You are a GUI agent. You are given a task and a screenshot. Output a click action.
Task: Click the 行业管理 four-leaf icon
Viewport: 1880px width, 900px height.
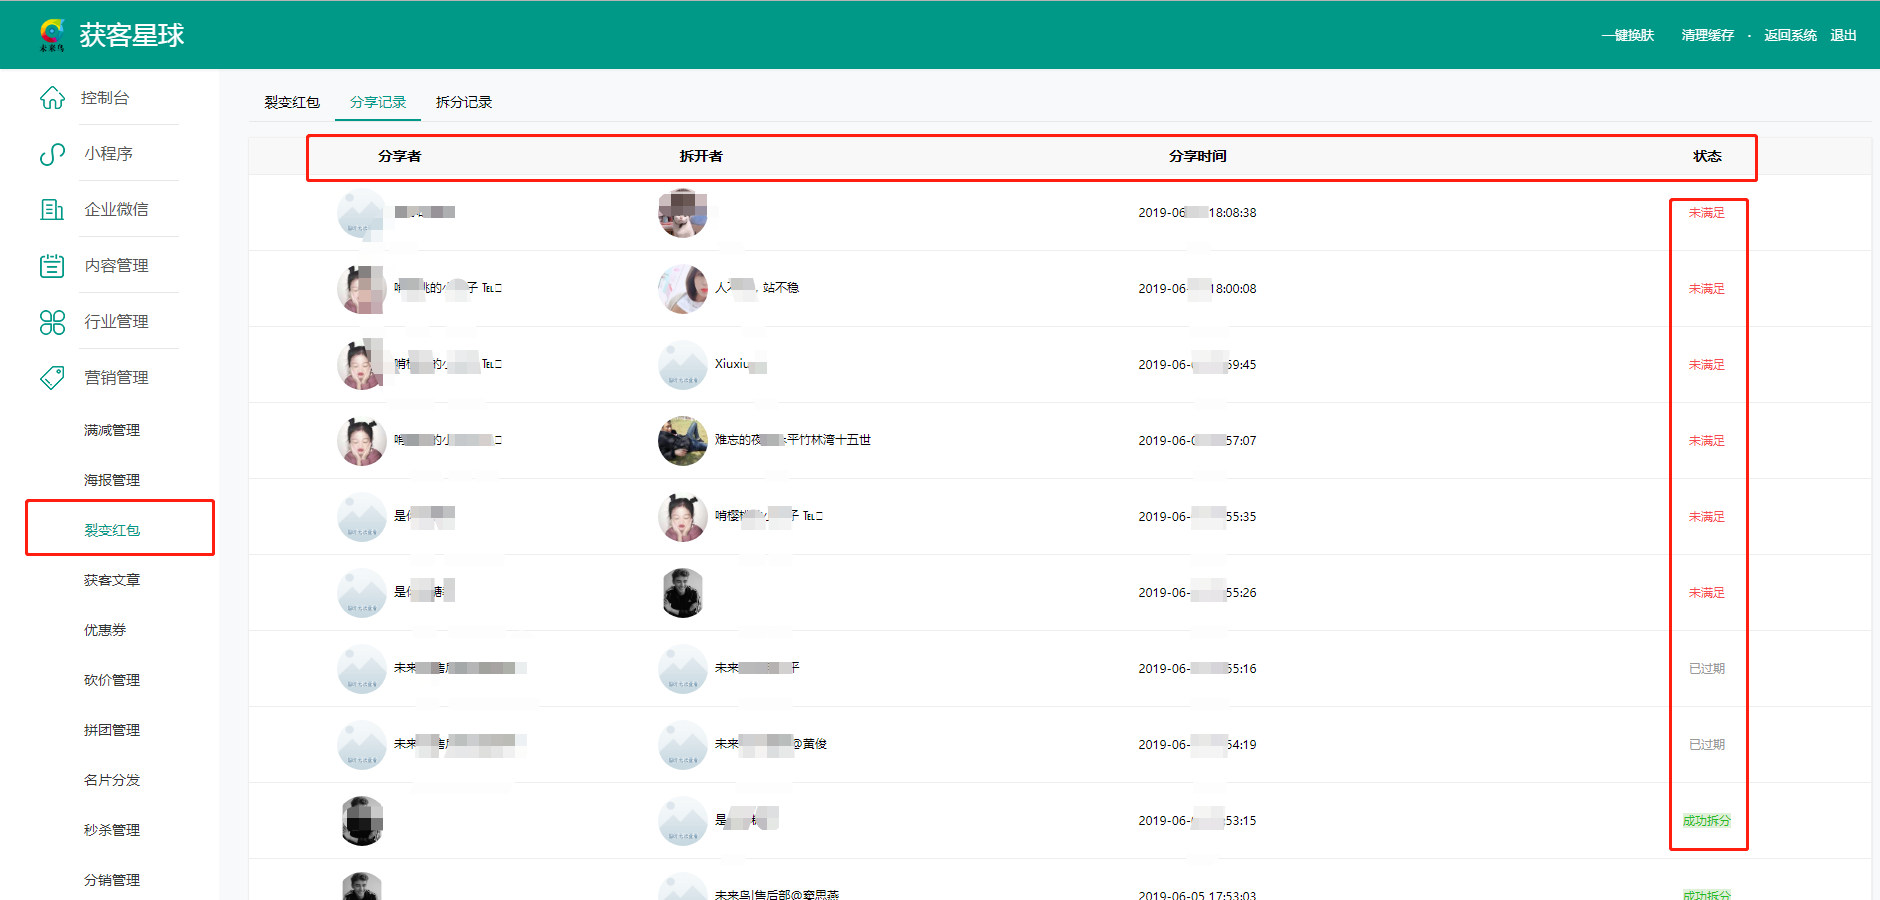52,322
